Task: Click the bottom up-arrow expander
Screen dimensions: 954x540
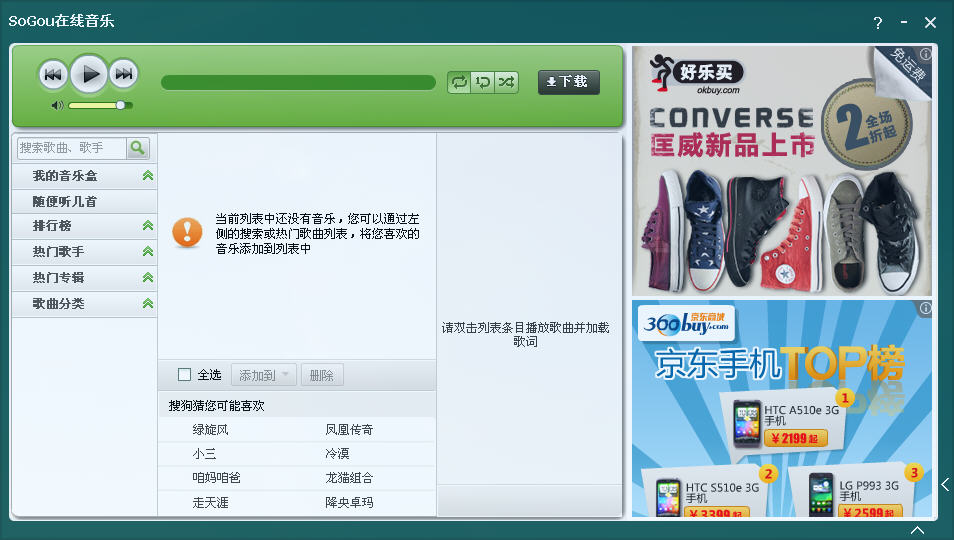Action: 917,530
